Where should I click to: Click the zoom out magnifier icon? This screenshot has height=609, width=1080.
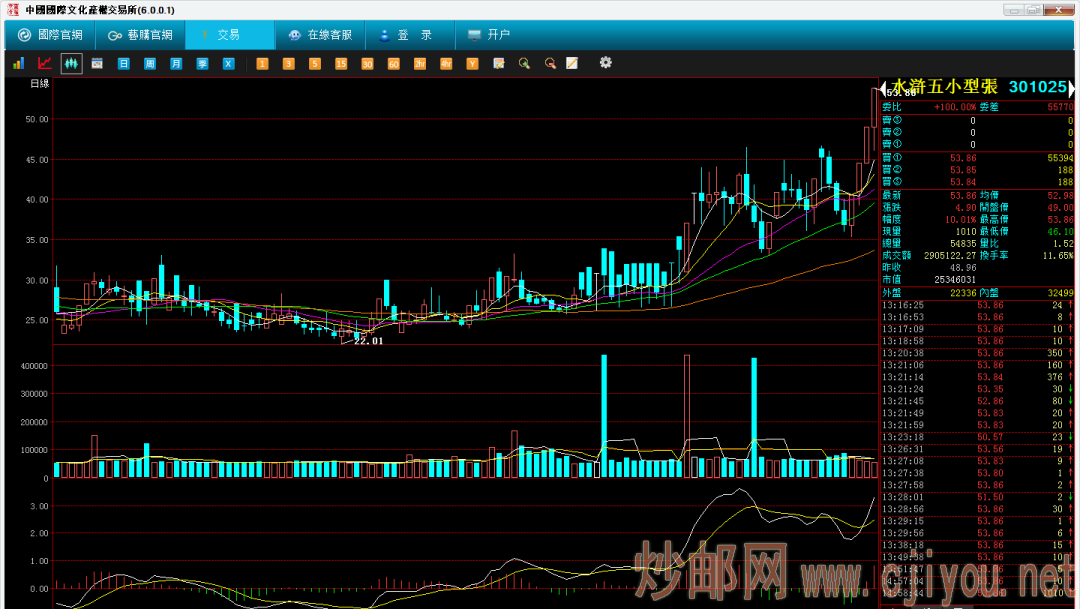(549, 63)
